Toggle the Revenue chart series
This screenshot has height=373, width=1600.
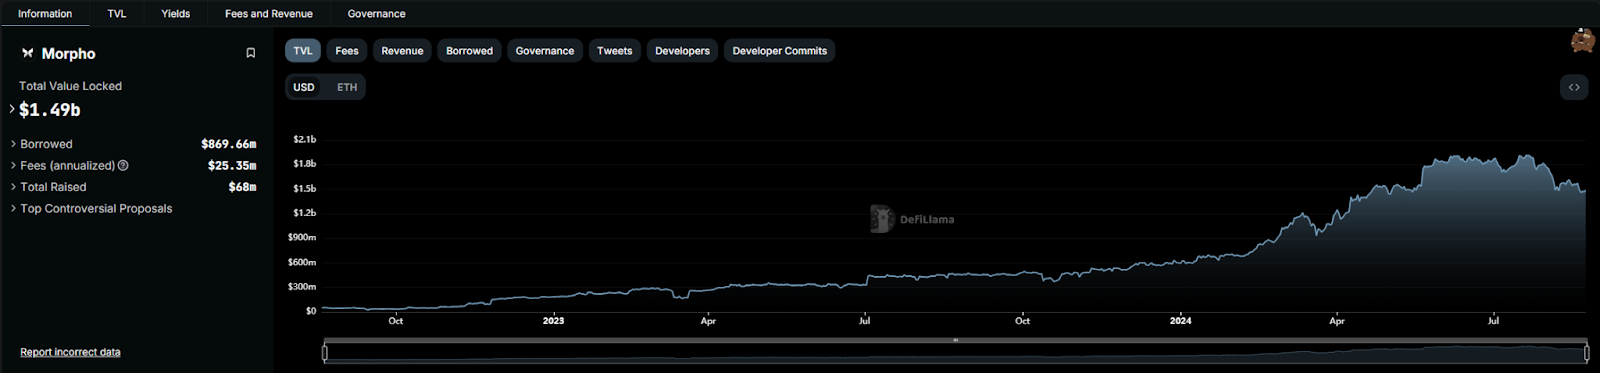point(402,51)
